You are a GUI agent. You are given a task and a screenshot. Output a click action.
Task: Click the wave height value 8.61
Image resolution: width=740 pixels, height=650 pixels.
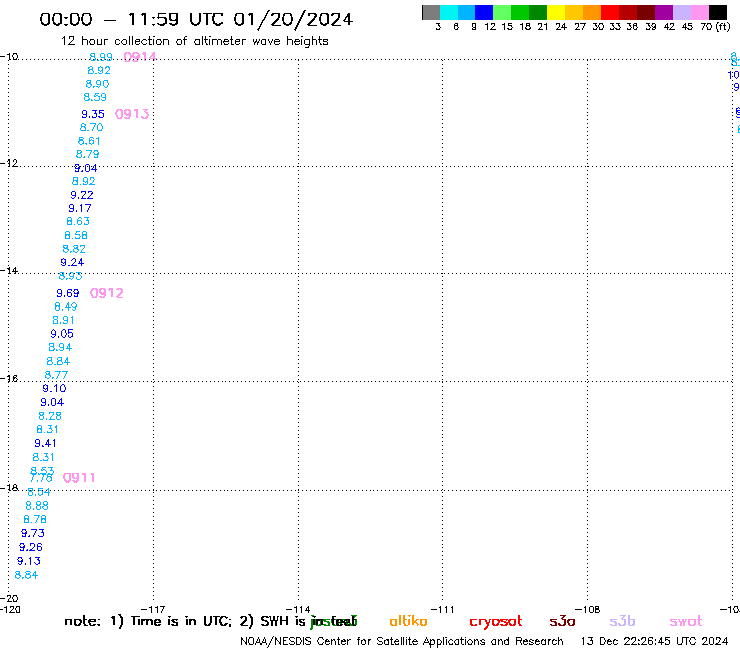(89, 141)
